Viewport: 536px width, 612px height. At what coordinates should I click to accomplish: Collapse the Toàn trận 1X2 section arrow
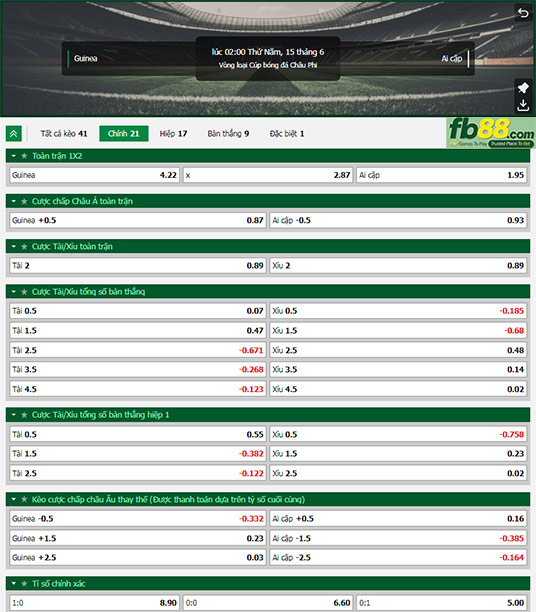(x=14, y=156)
